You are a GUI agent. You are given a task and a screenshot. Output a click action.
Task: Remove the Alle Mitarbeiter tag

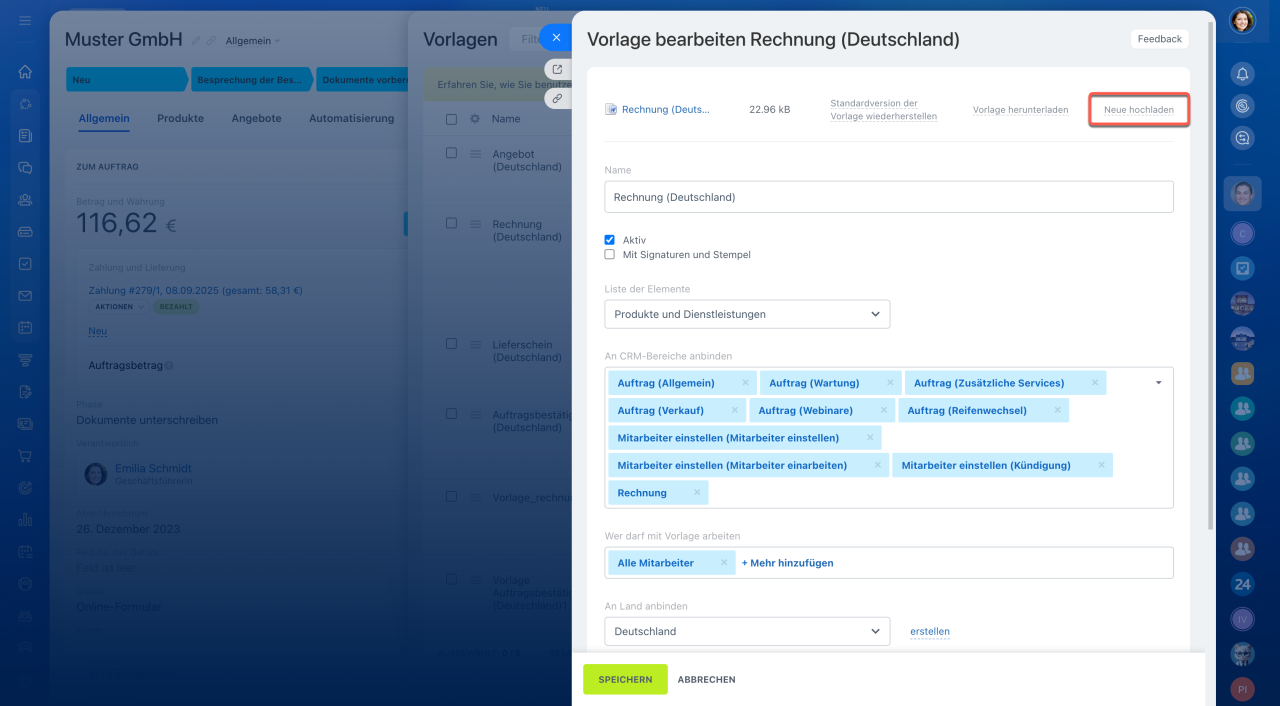coord(724,563)
